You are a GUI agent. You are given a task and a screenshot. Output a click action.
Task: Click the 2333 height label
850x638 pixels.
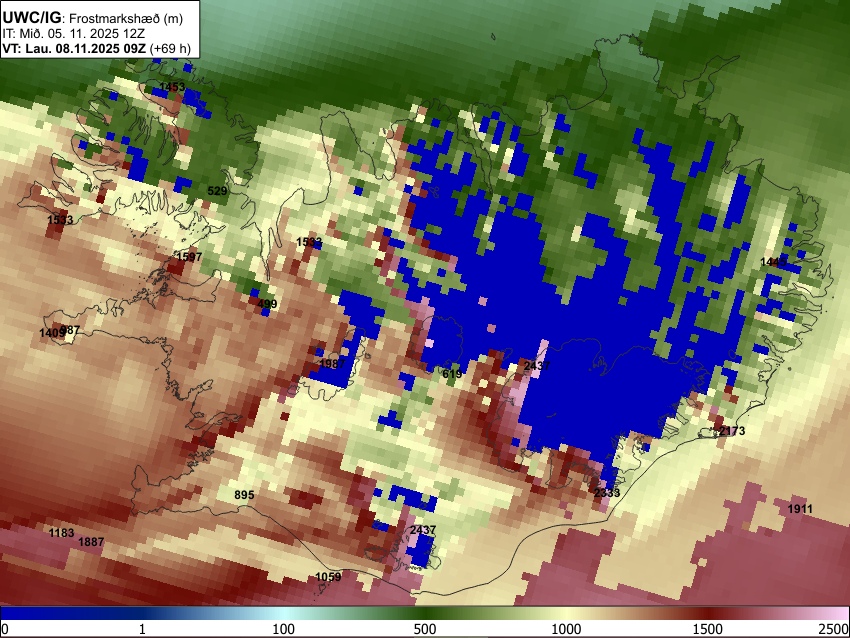pos(607,493)
